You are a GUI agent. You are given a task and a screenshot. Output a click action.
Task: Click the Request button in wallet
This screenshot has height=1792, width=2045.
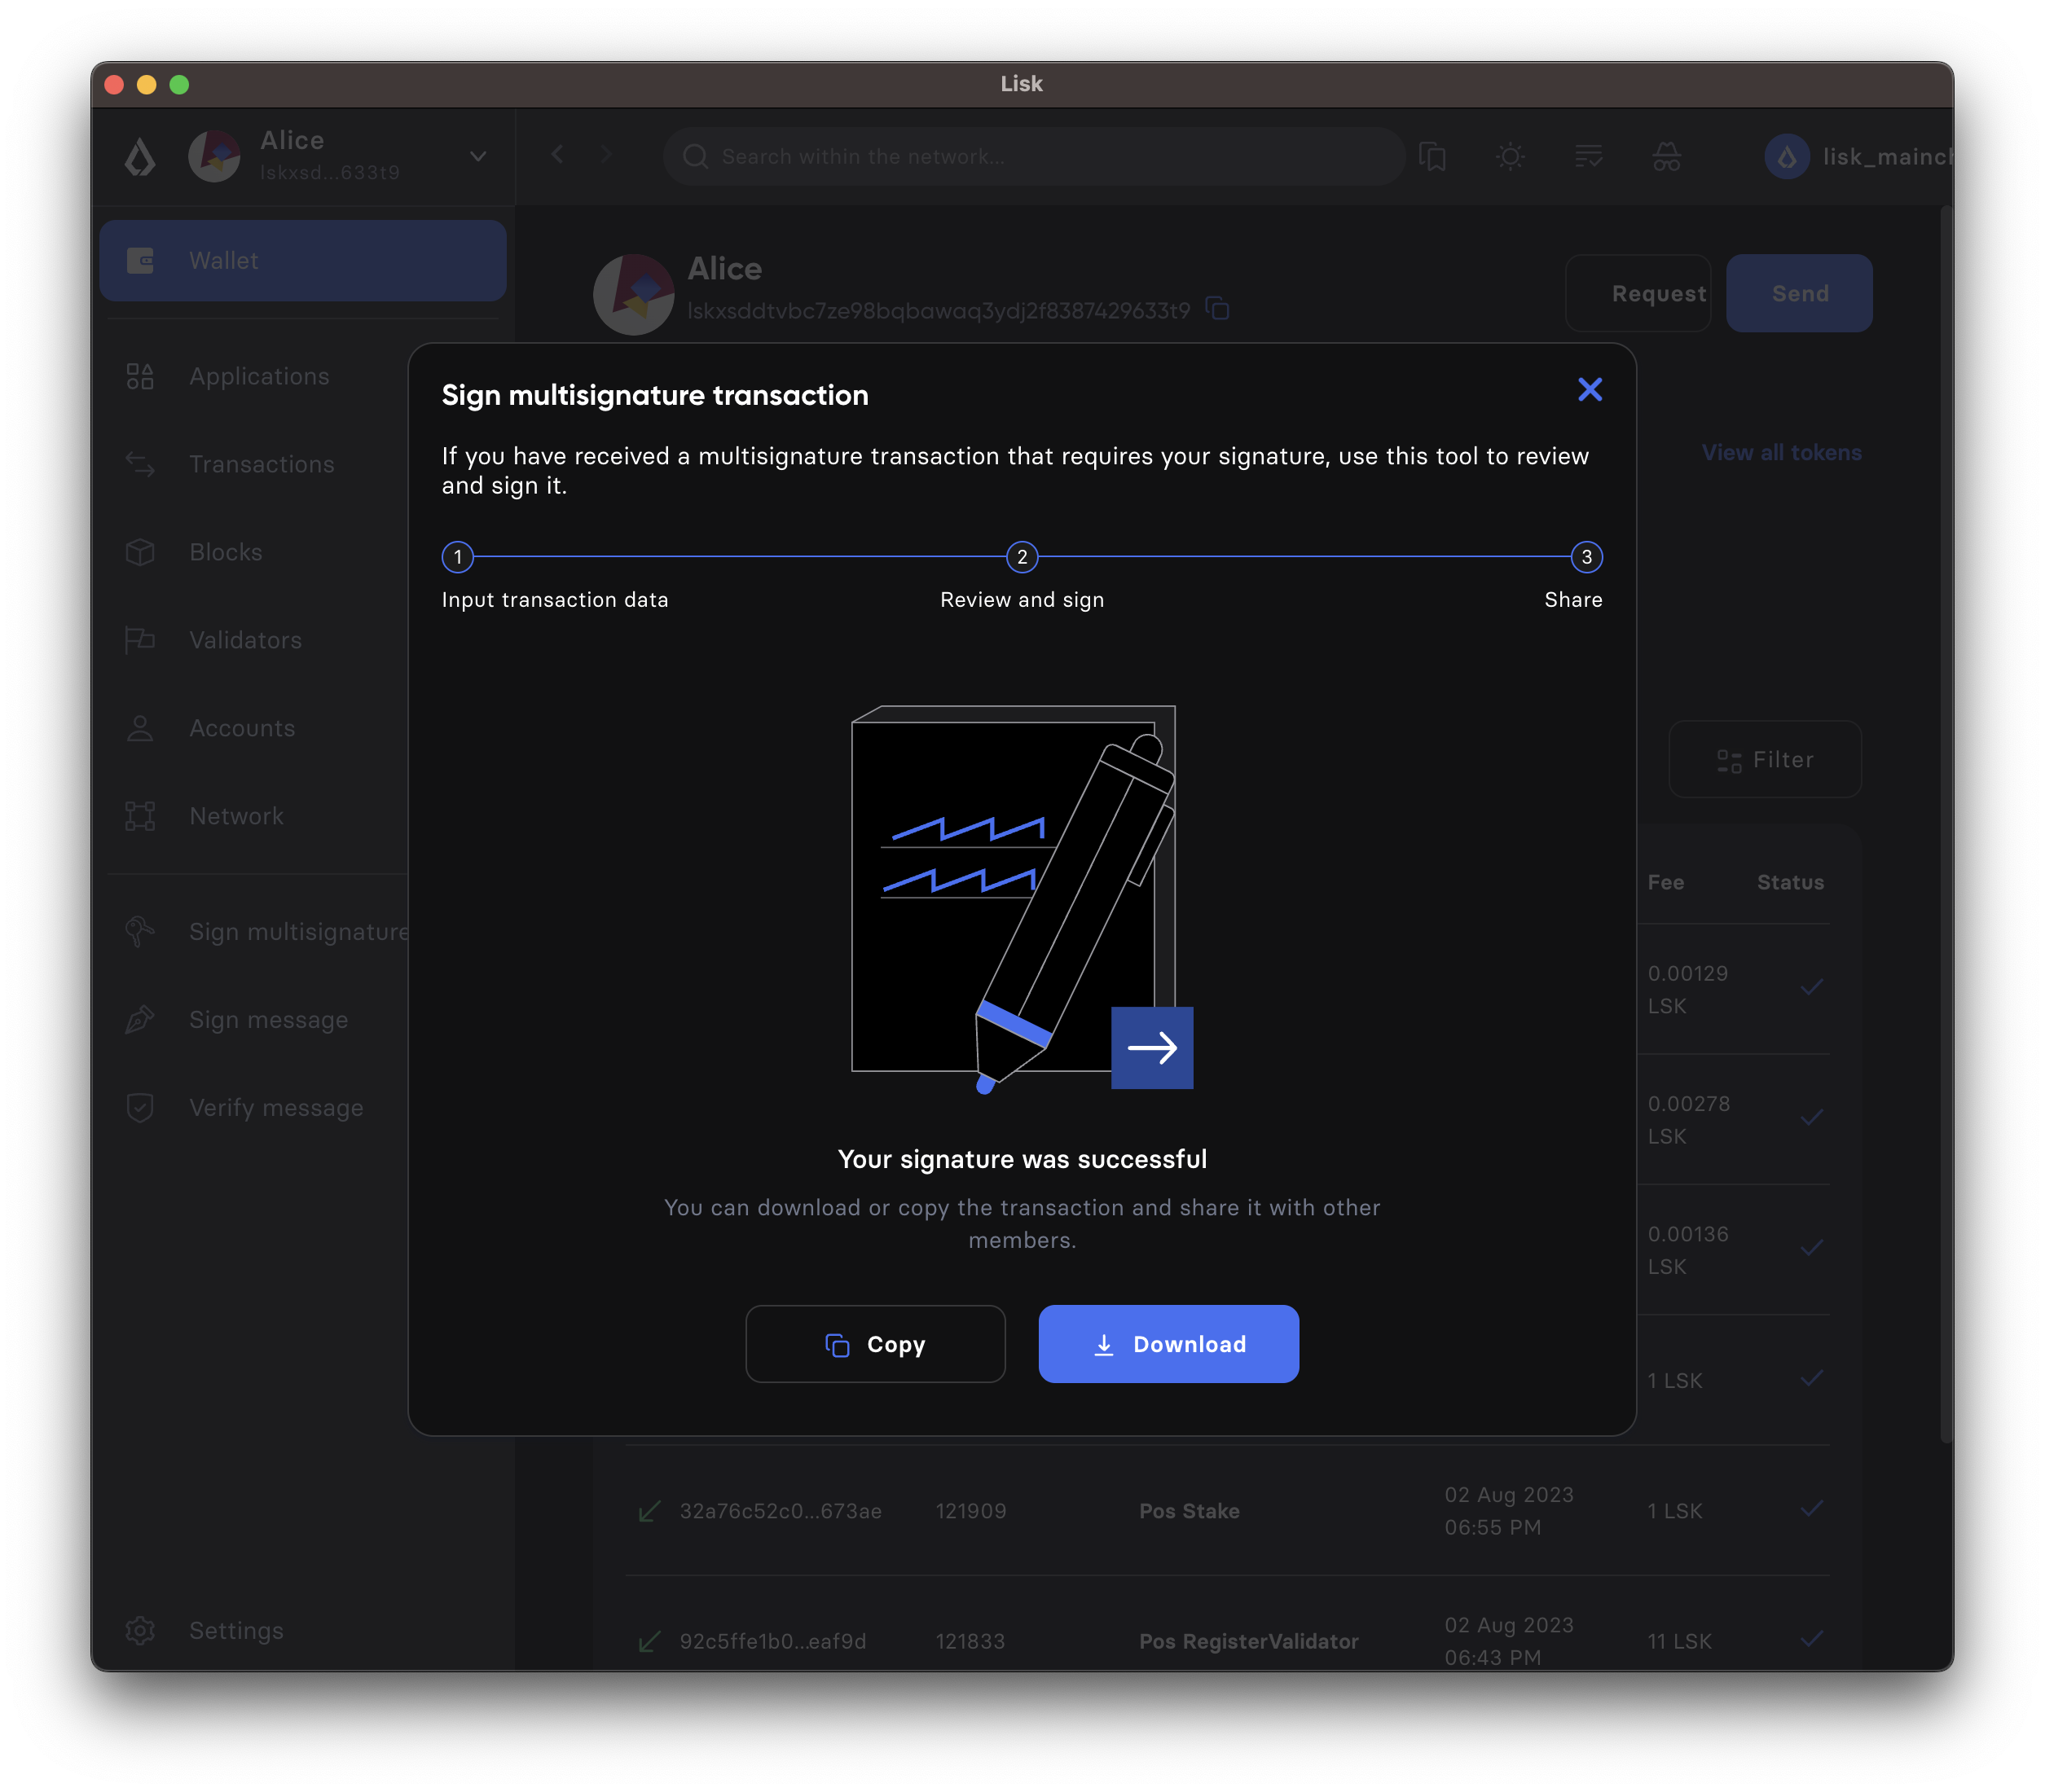pyautogui.click(x=1656, y=292)
